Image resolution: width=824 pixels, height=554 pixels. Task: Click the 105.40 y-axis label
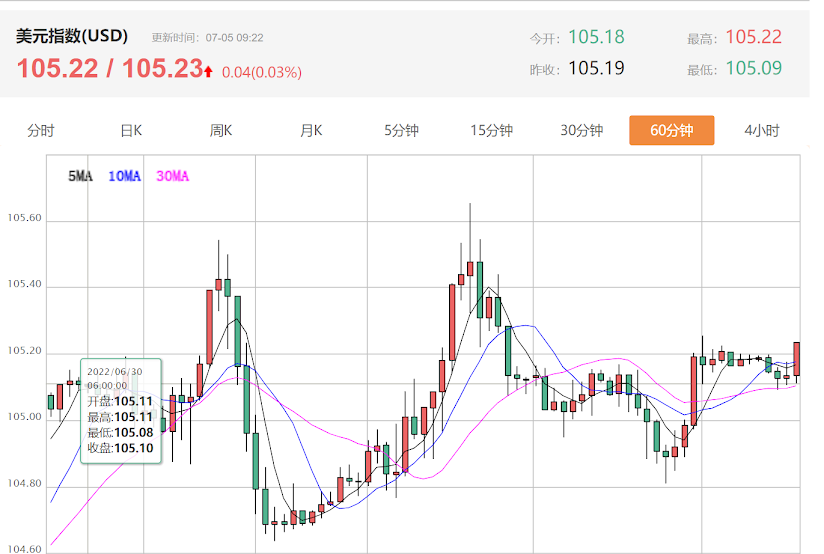(x=24, y=284)
